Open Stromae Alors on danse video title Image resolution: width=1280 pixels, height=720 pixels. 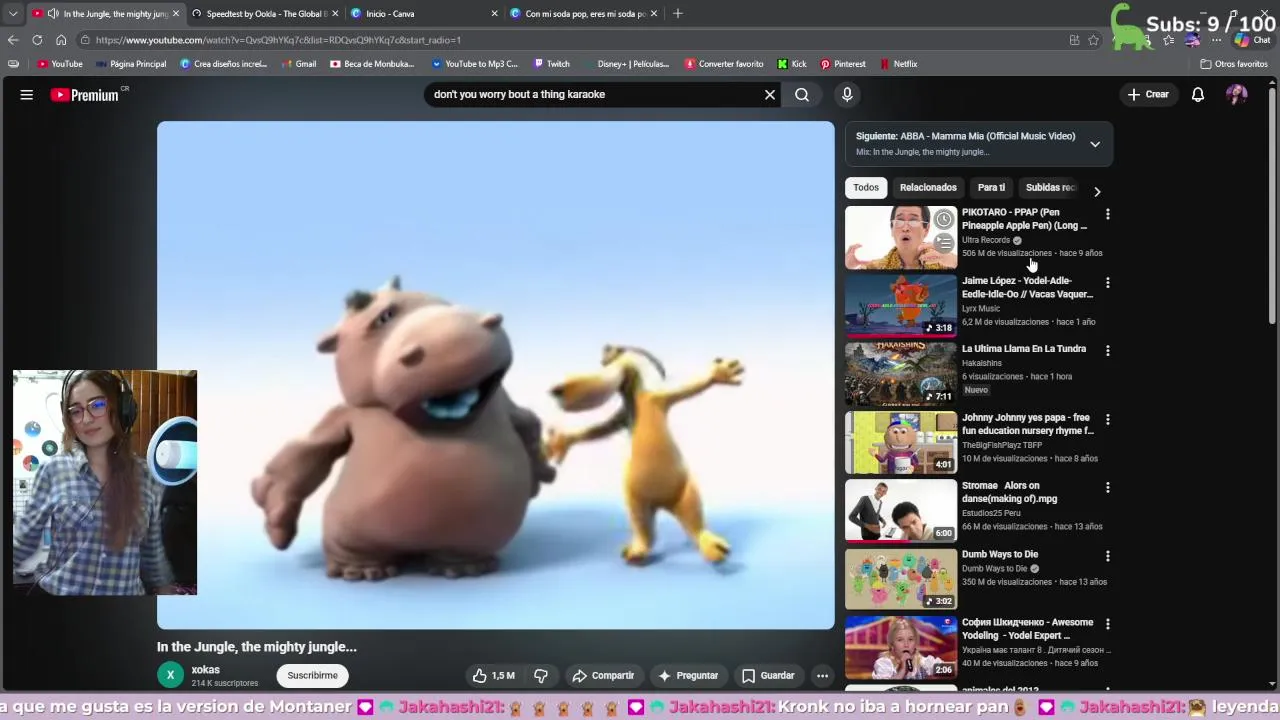point(1009,492)
